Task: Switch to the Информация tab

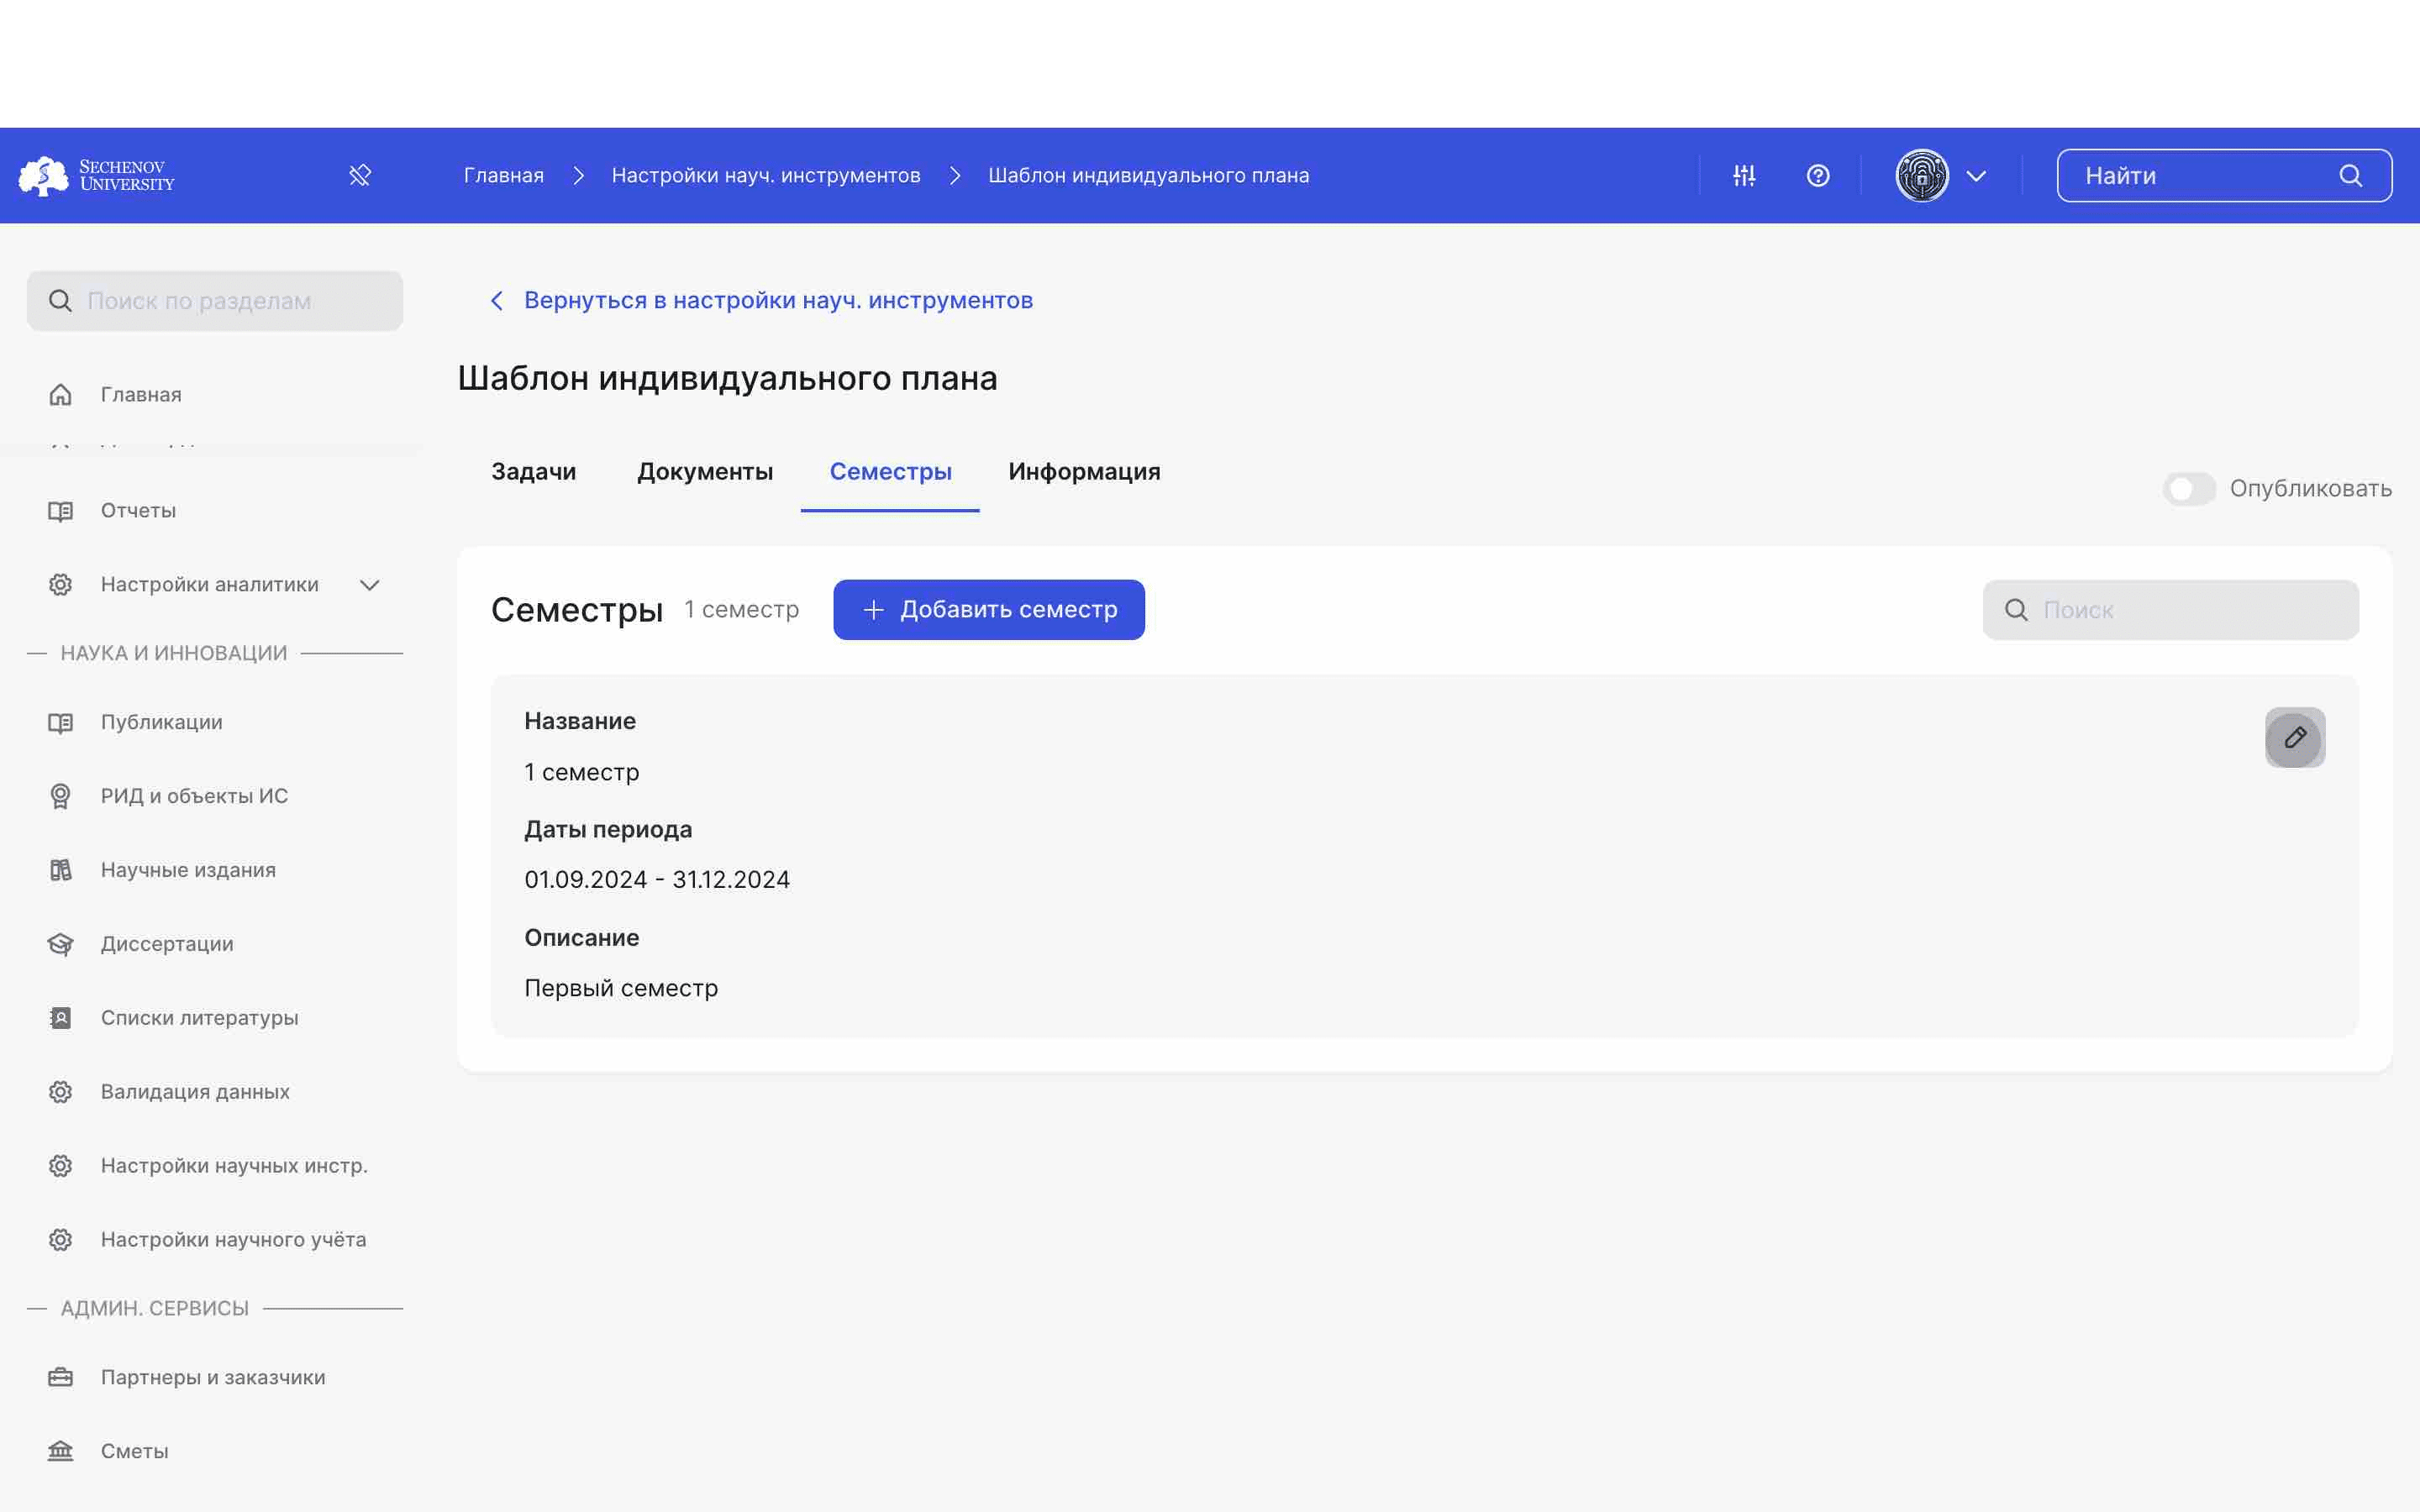Action: pos(1084,472)
